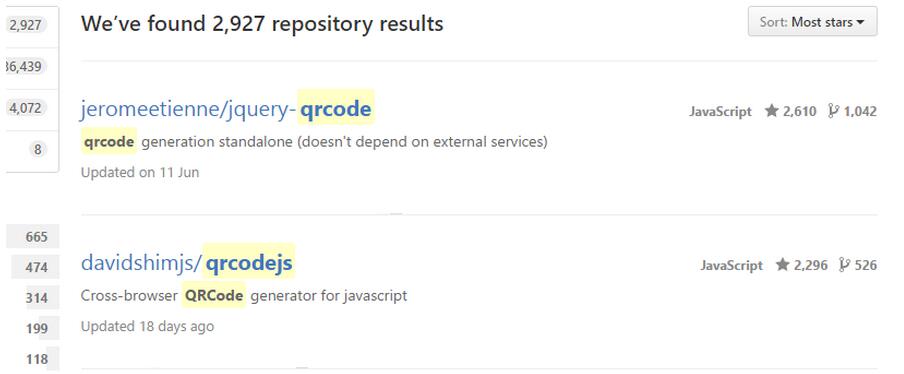
Task: Select the 2,927 count in sidebar
Action: tap(25, 25)
